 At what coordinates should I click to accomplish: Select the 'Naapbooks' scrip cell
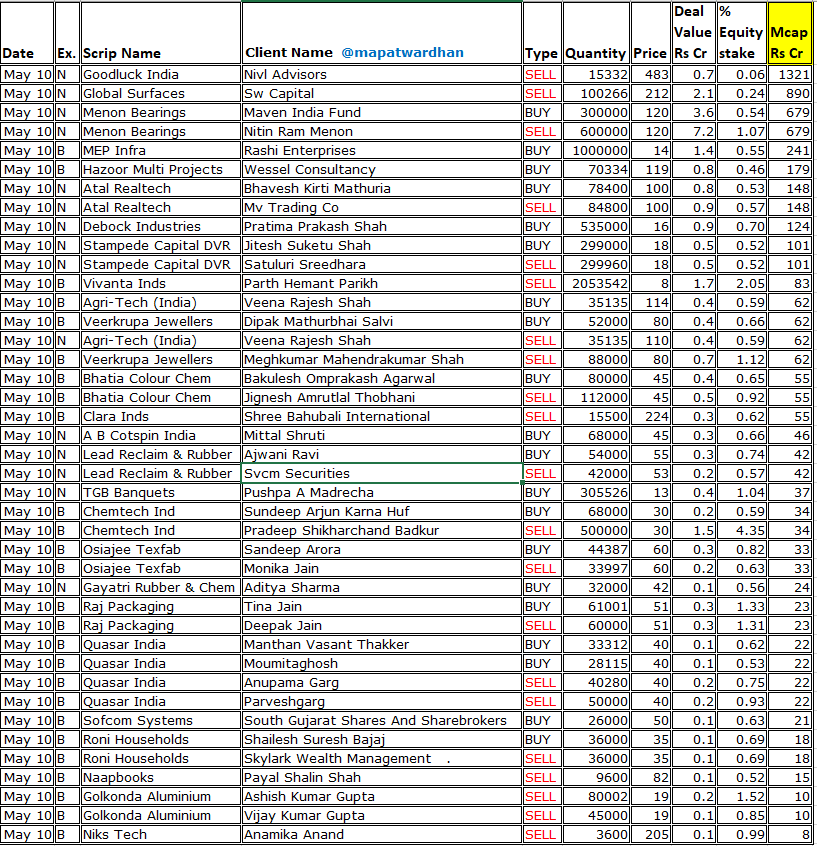161,777
